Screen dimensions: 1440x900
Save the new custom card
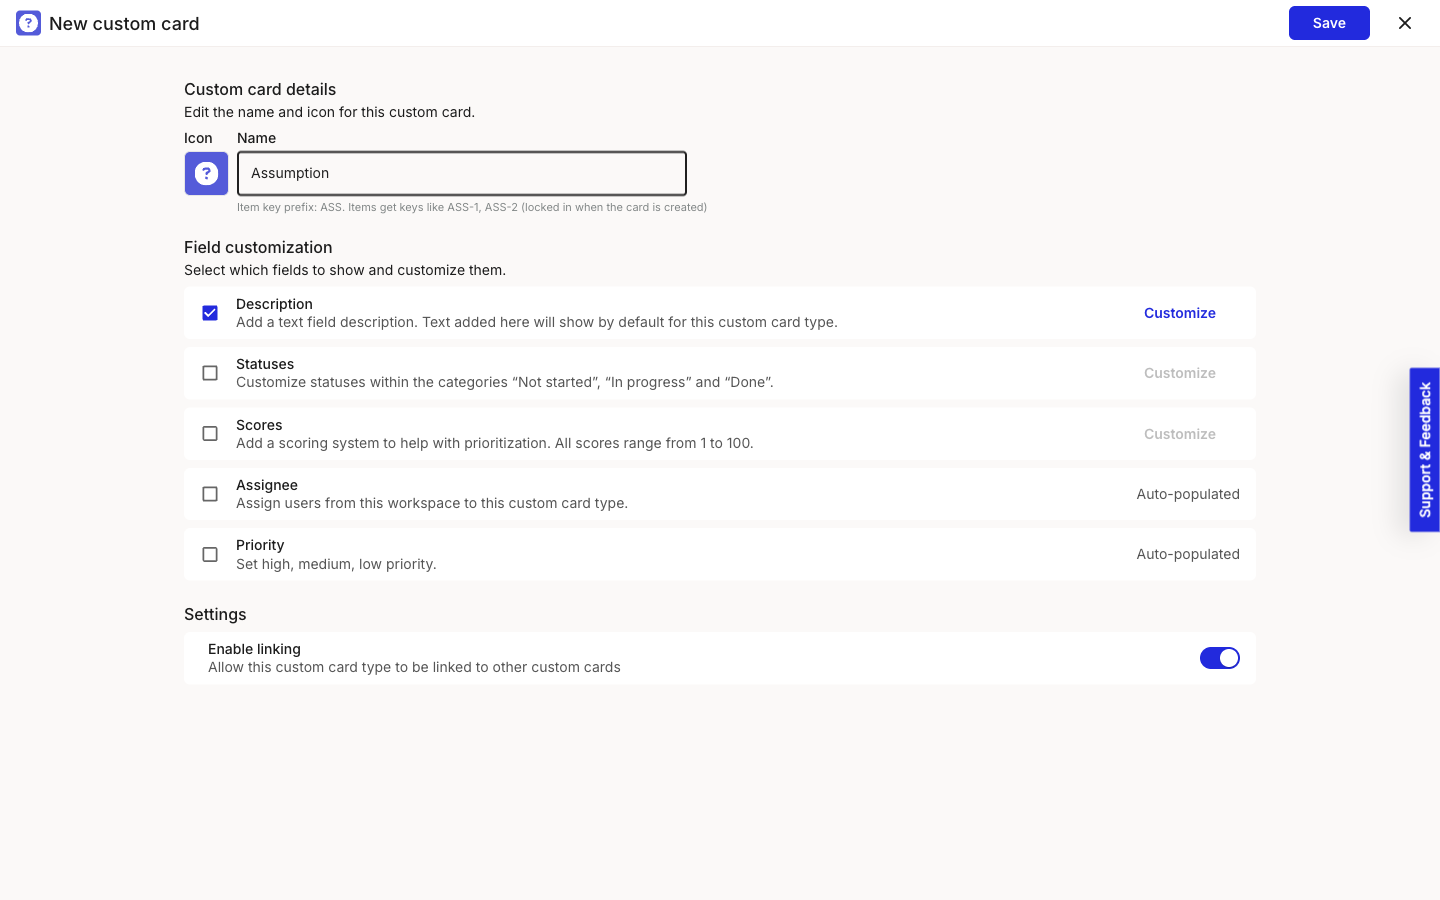click(1329, 23)
